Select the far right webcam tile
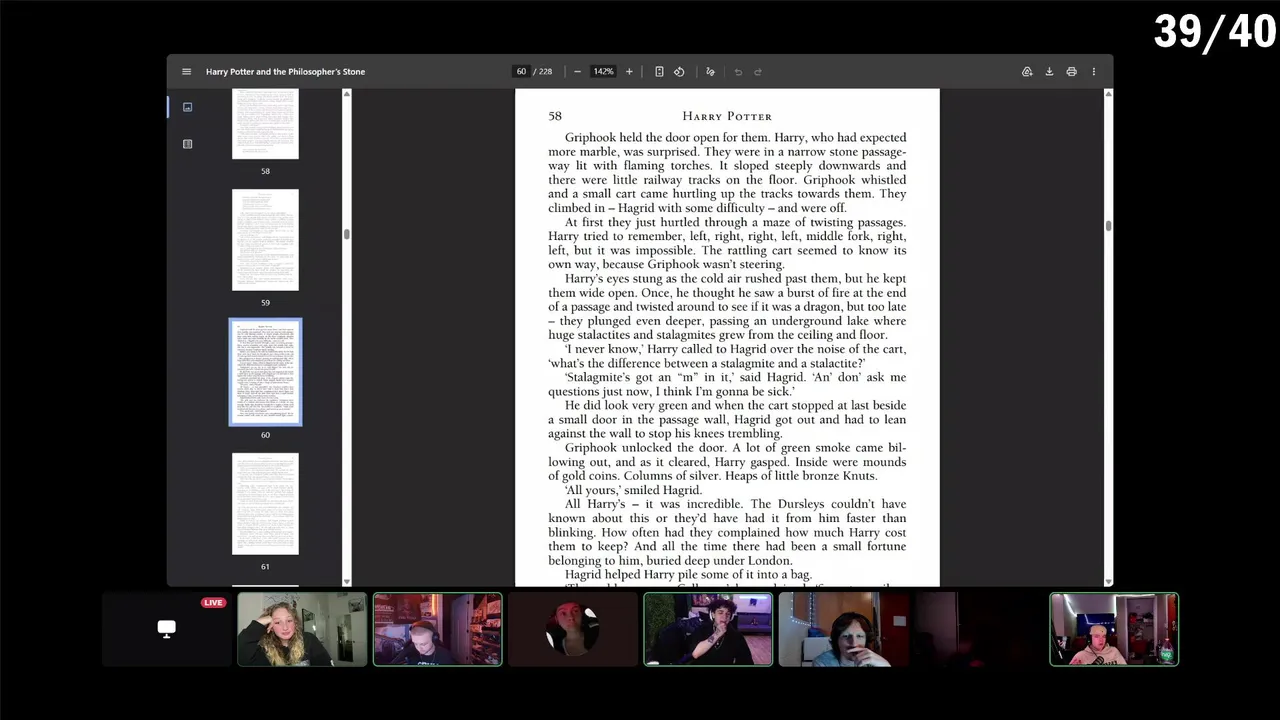 [x=1114, y=629]
